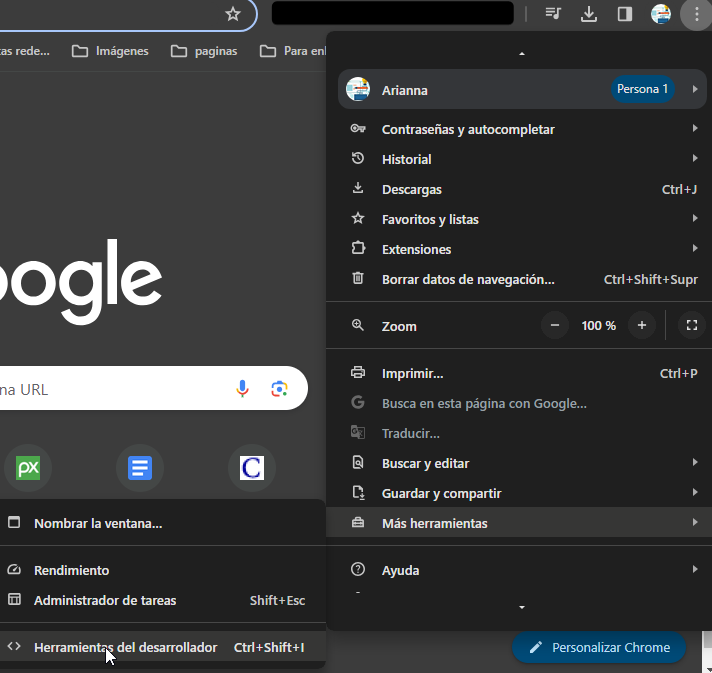Click the bookmark star in address bar
Screen dimensions: 712x673
tap(232, 14)
